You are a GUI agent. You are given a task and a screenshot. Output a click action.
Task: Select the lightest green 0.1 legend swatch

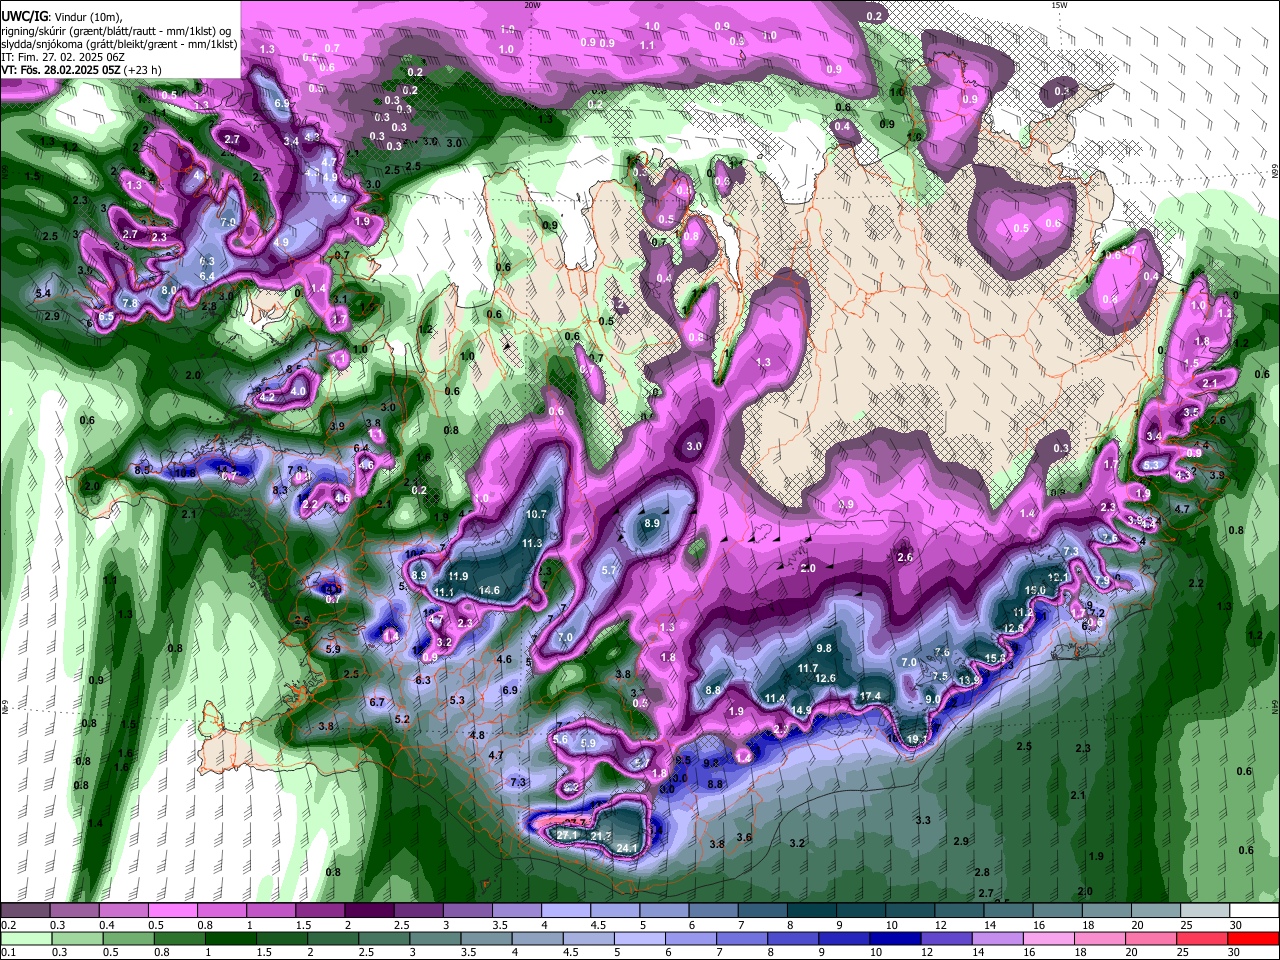pyautogui.click(x=26, y=938)
